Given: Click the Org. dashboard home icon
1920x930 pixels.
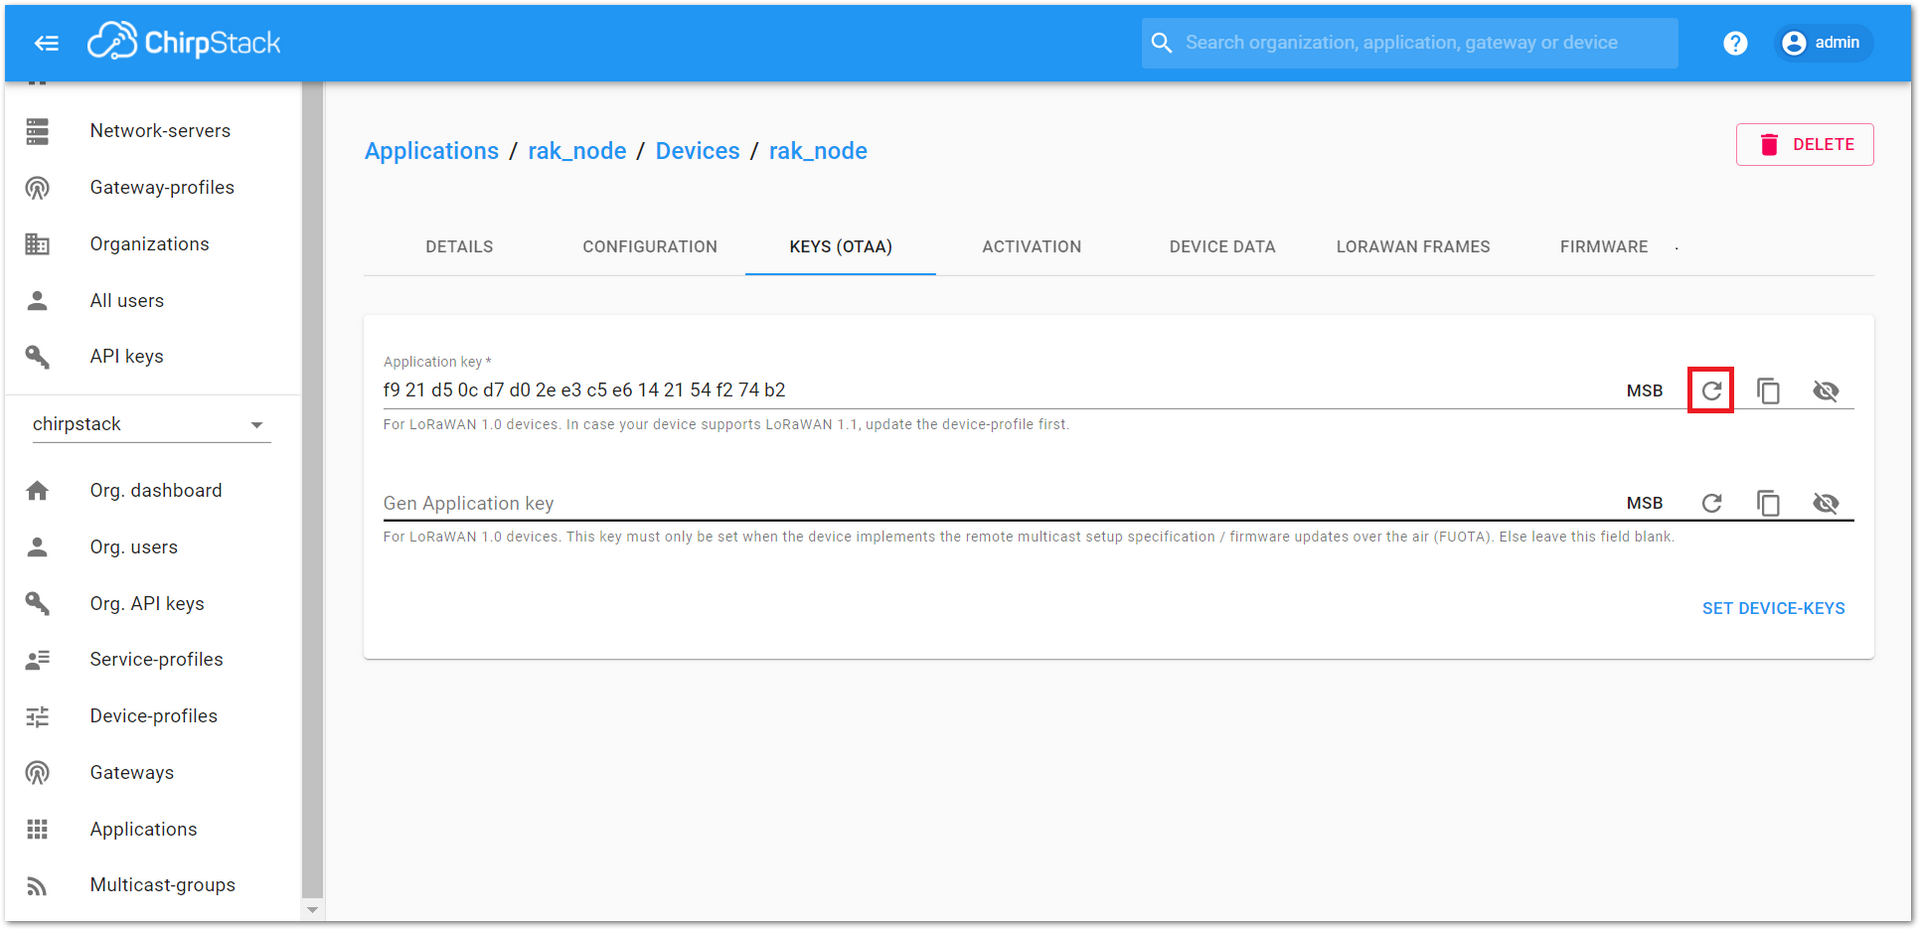Looking at the screenshot, I should pos(38,491).
